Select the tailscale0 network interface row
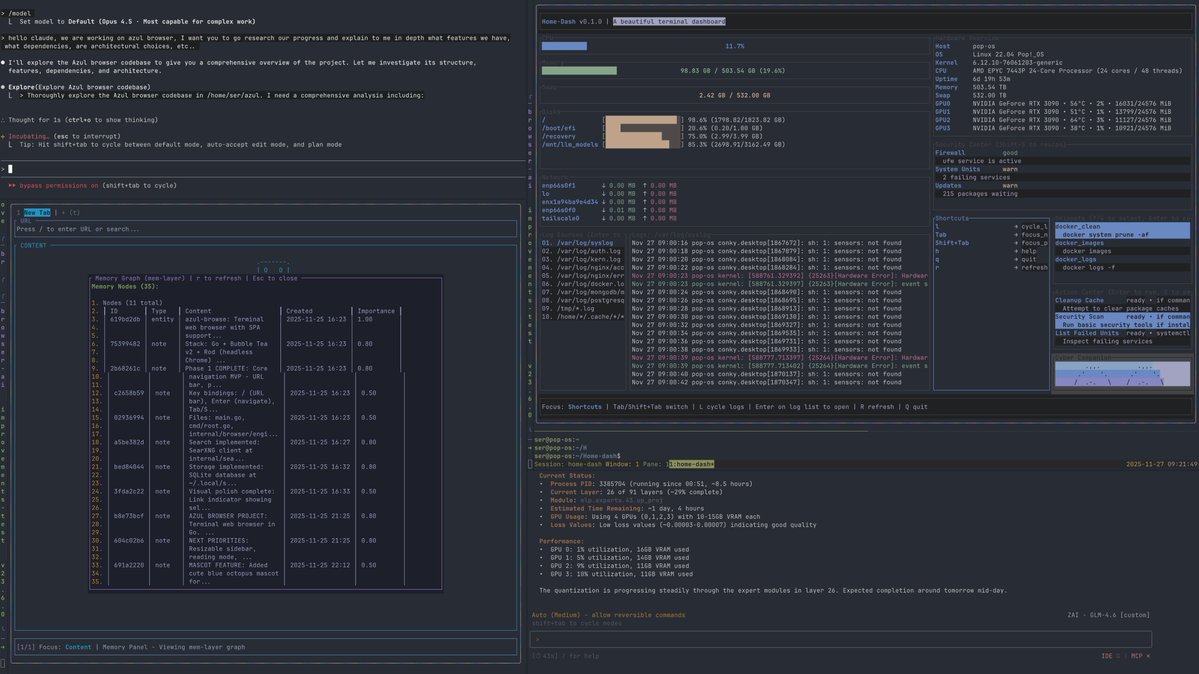The height and width of the screenshot is (674, 1199). coord(609,218)
